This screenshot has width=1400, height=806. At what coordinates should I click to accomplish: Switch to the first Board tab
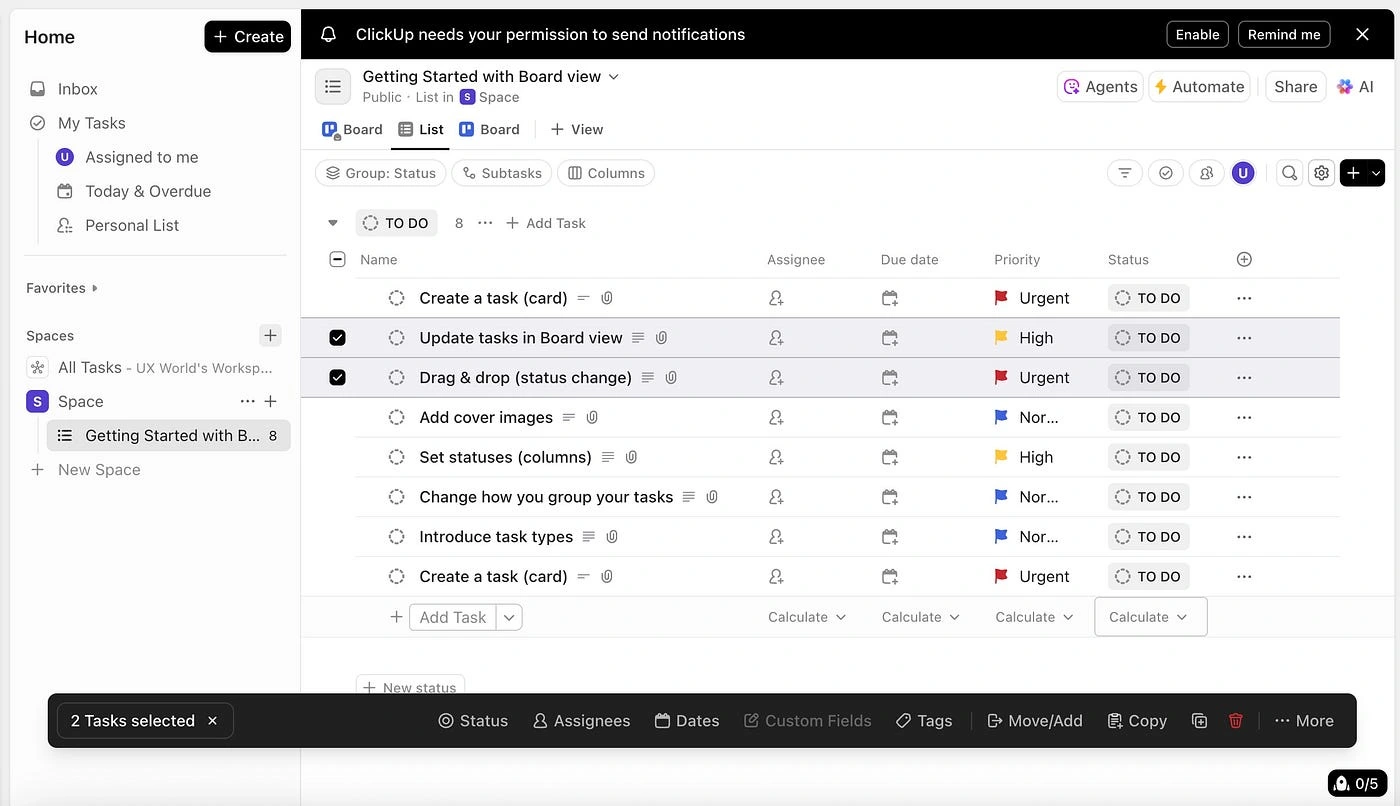(x=352, y=129)
